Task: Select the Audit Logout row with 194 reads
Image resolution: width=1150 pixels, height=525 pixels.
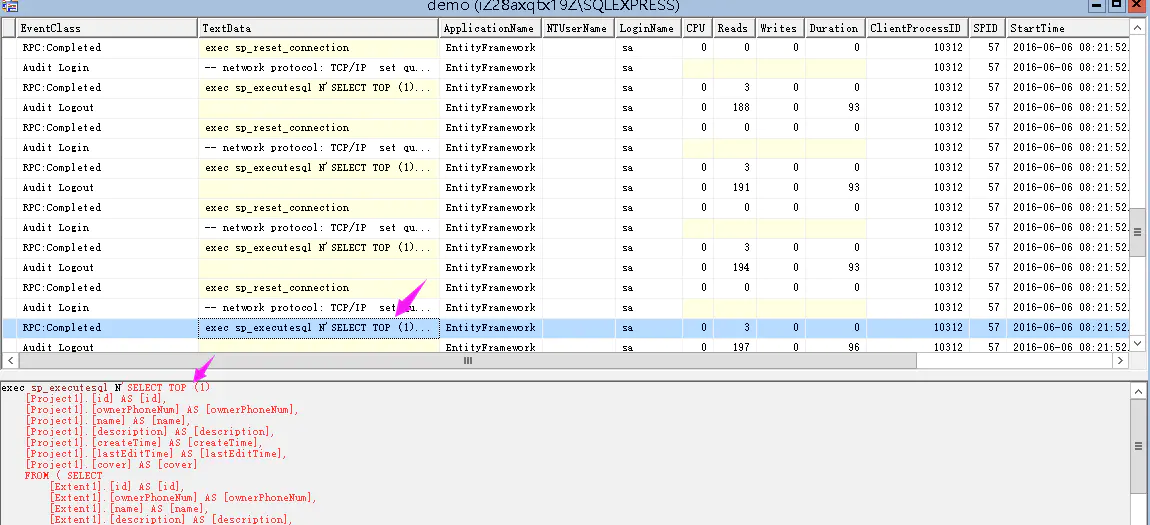Action: pos(565,267)
